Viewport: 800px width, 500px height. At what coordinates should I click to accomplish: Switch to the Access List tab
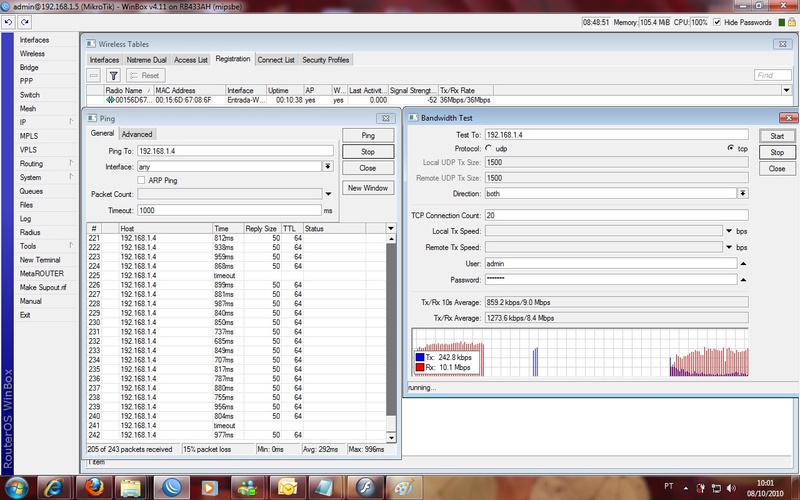(190, 60)
